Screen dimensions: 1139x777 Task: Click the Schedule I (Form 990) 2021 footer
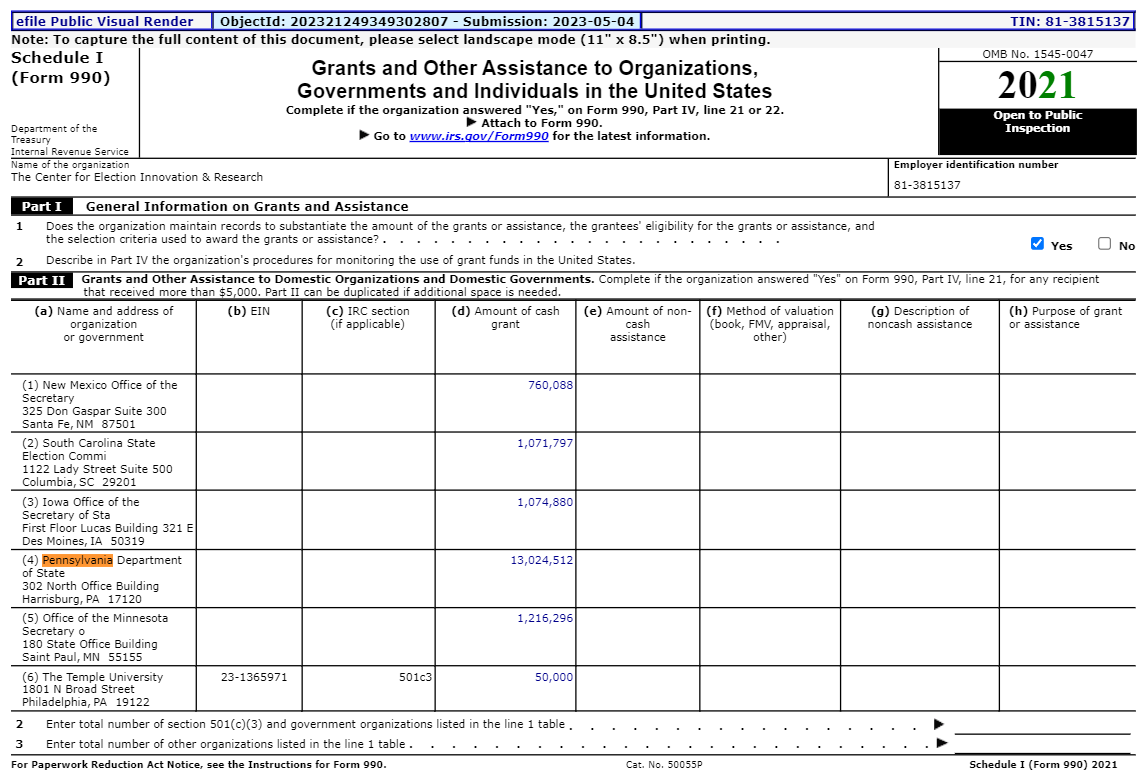1043,765
